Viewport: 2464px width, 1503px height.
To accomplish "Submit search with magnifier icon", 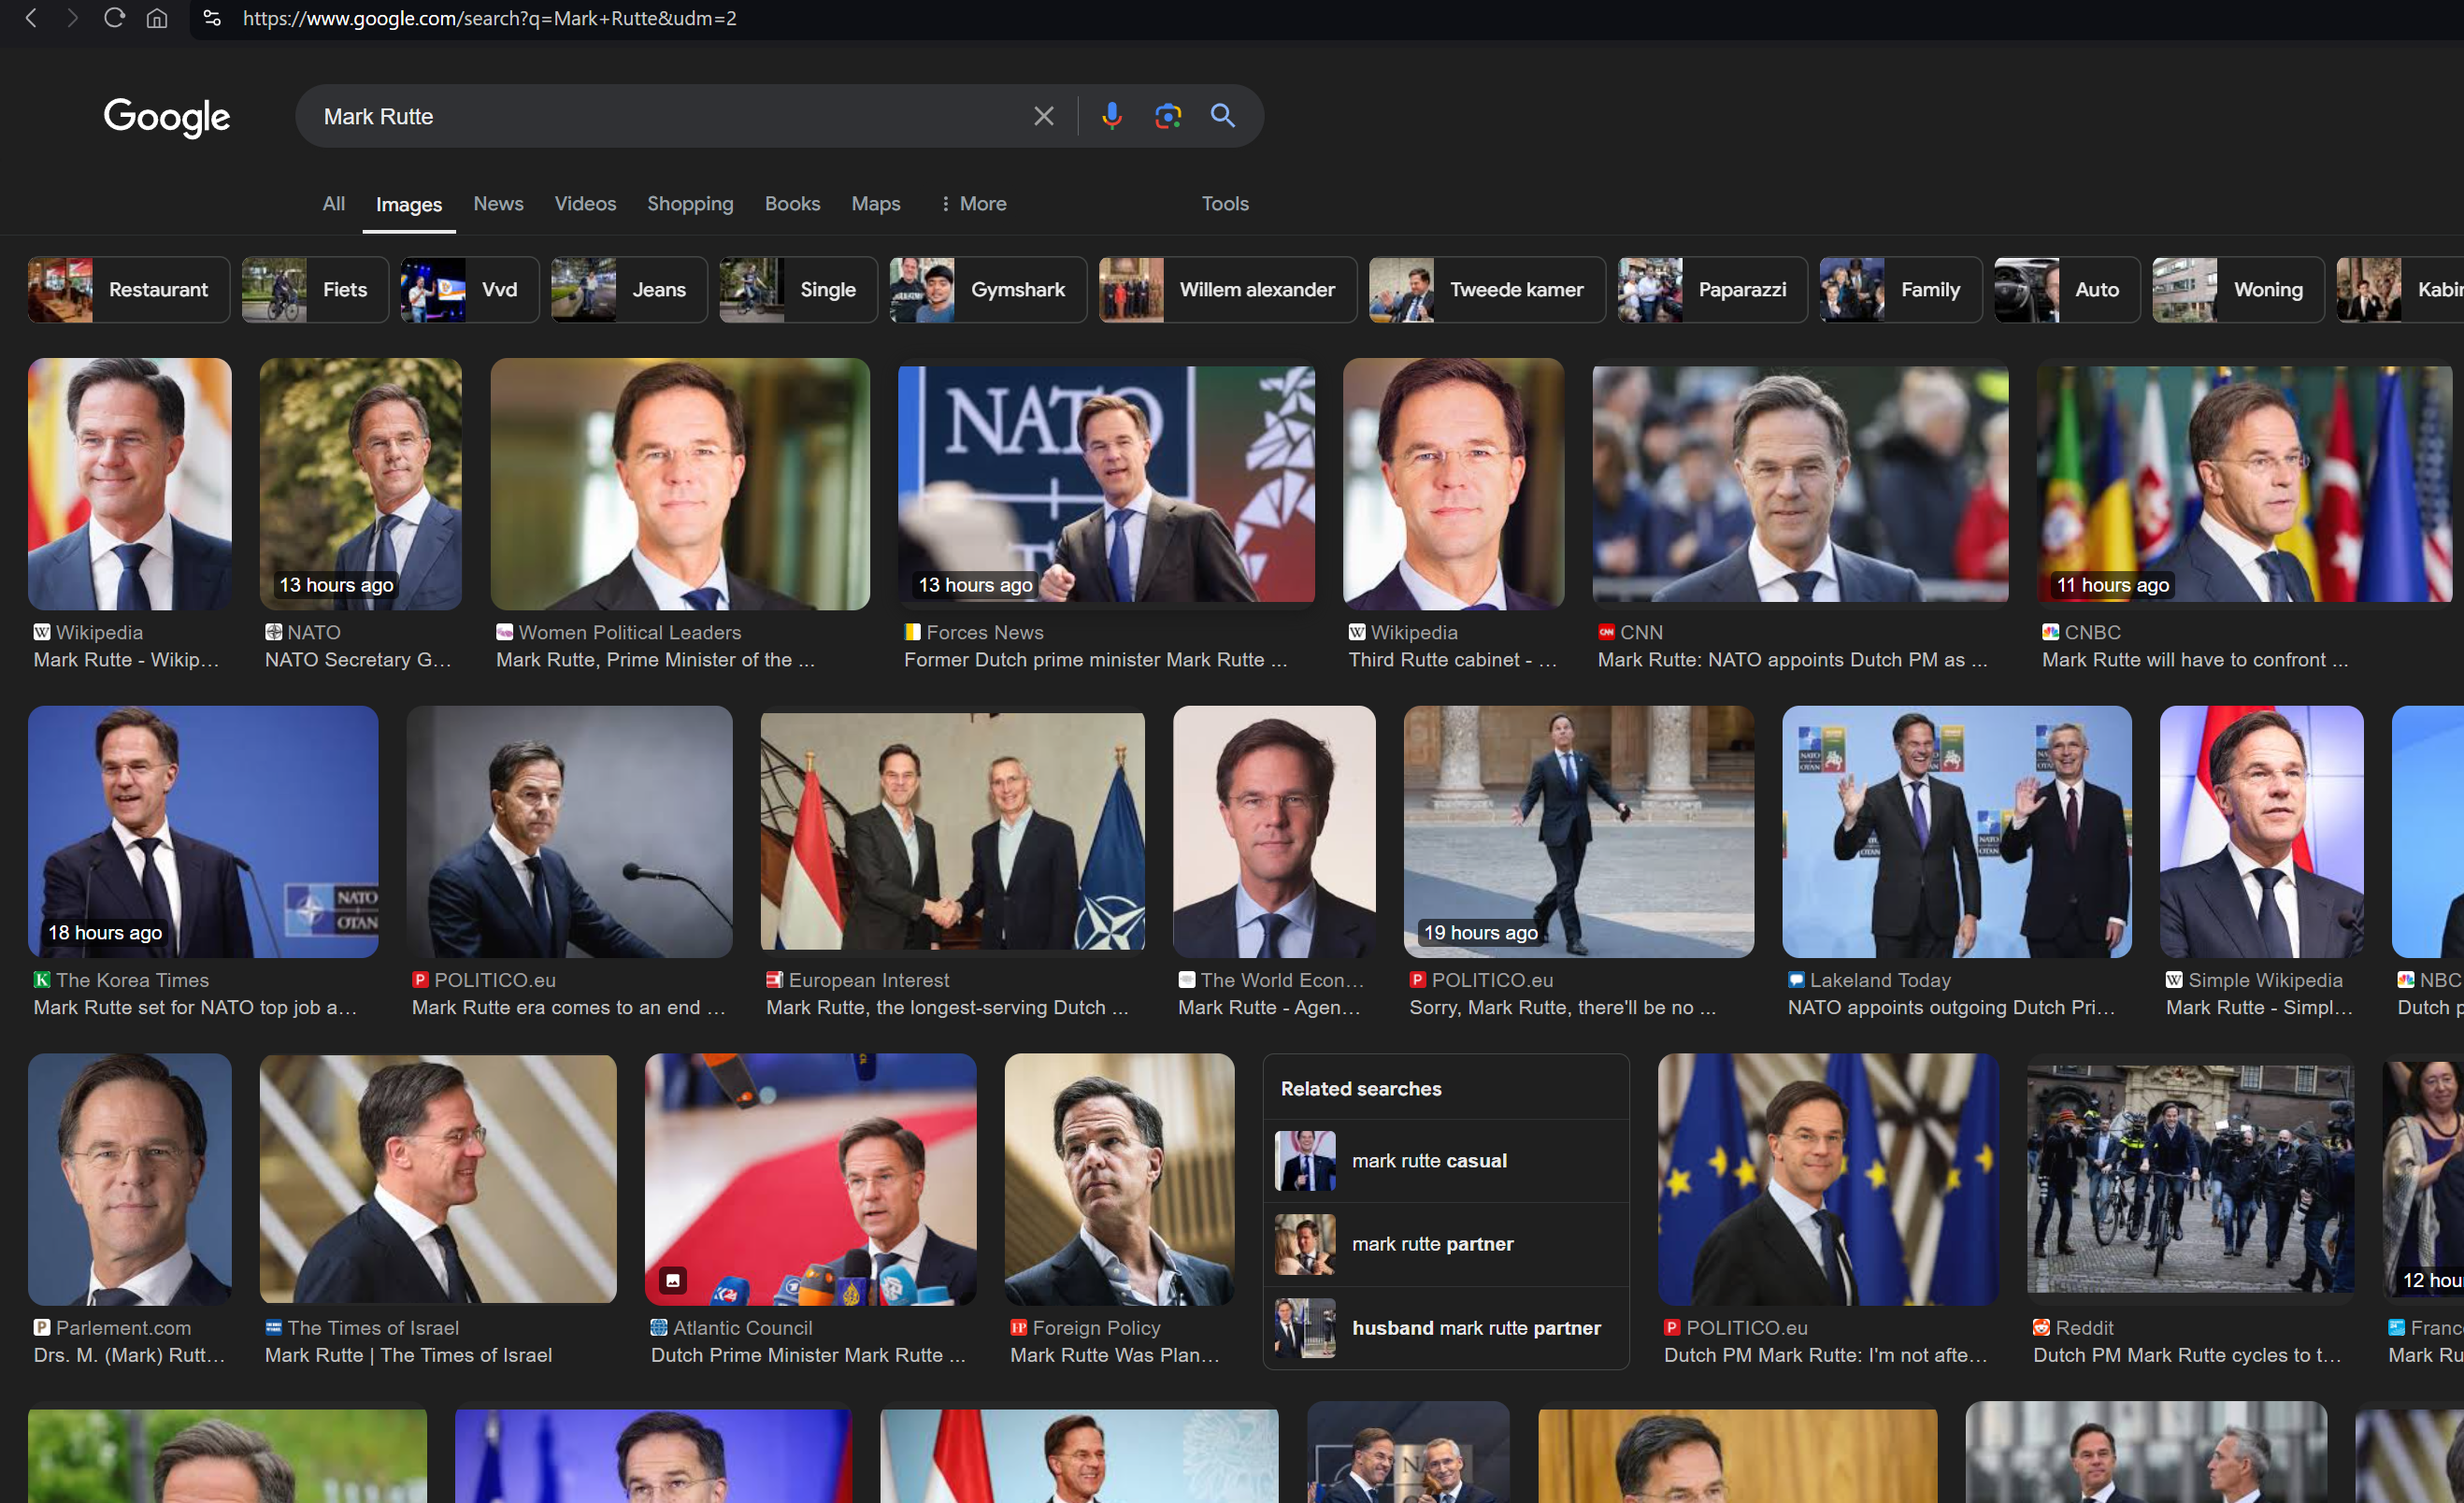I will 1222,116.
